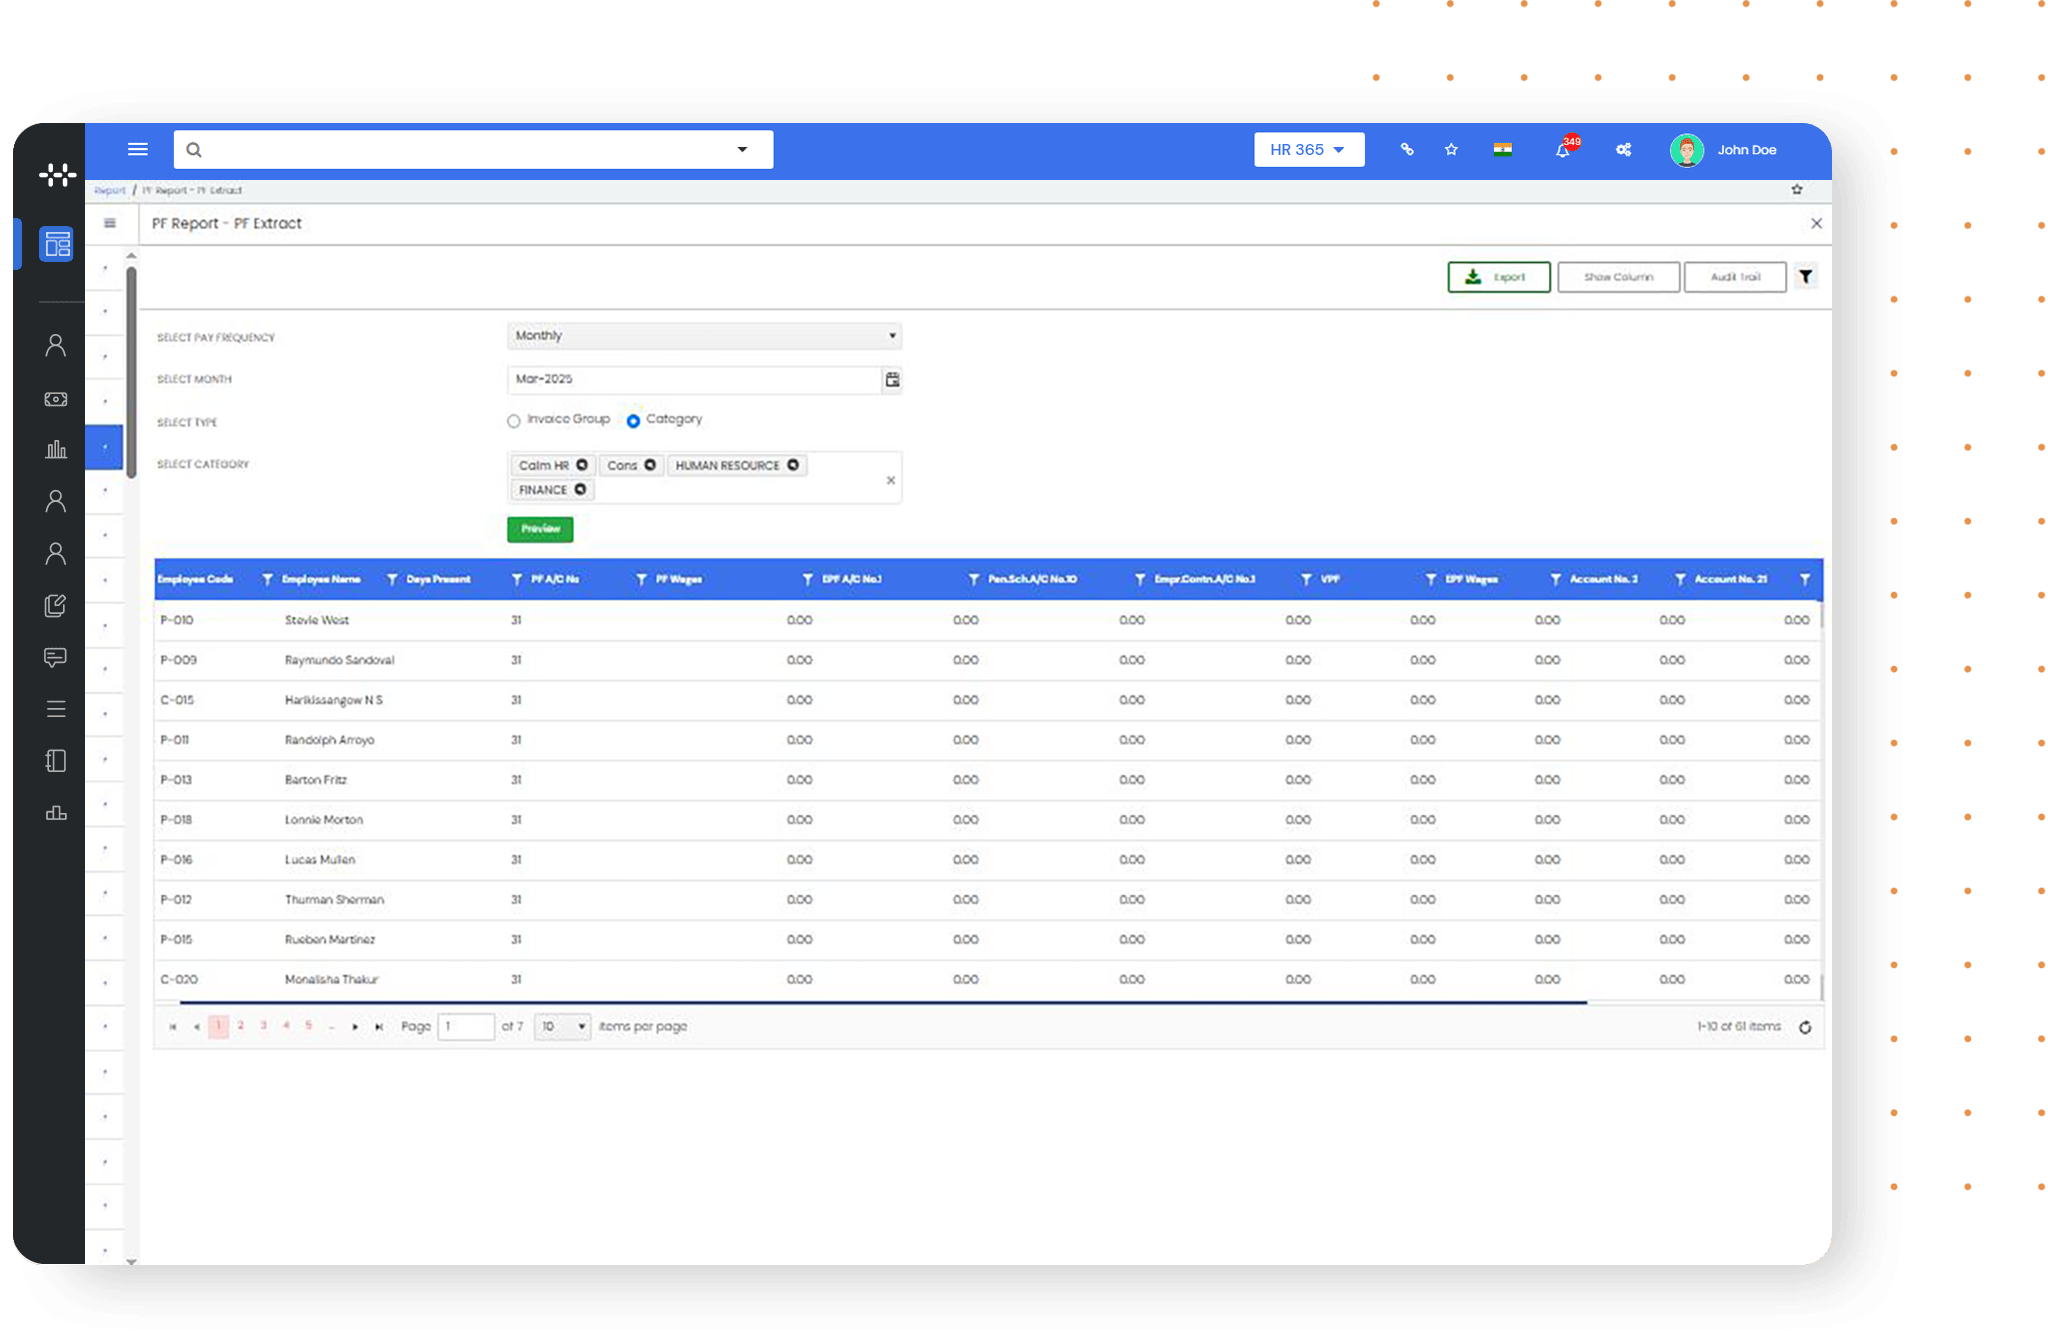Refresh the grid using the reload icon
Viewport: 2048px width, 1342px height.
click(x=1805, y=1027)
